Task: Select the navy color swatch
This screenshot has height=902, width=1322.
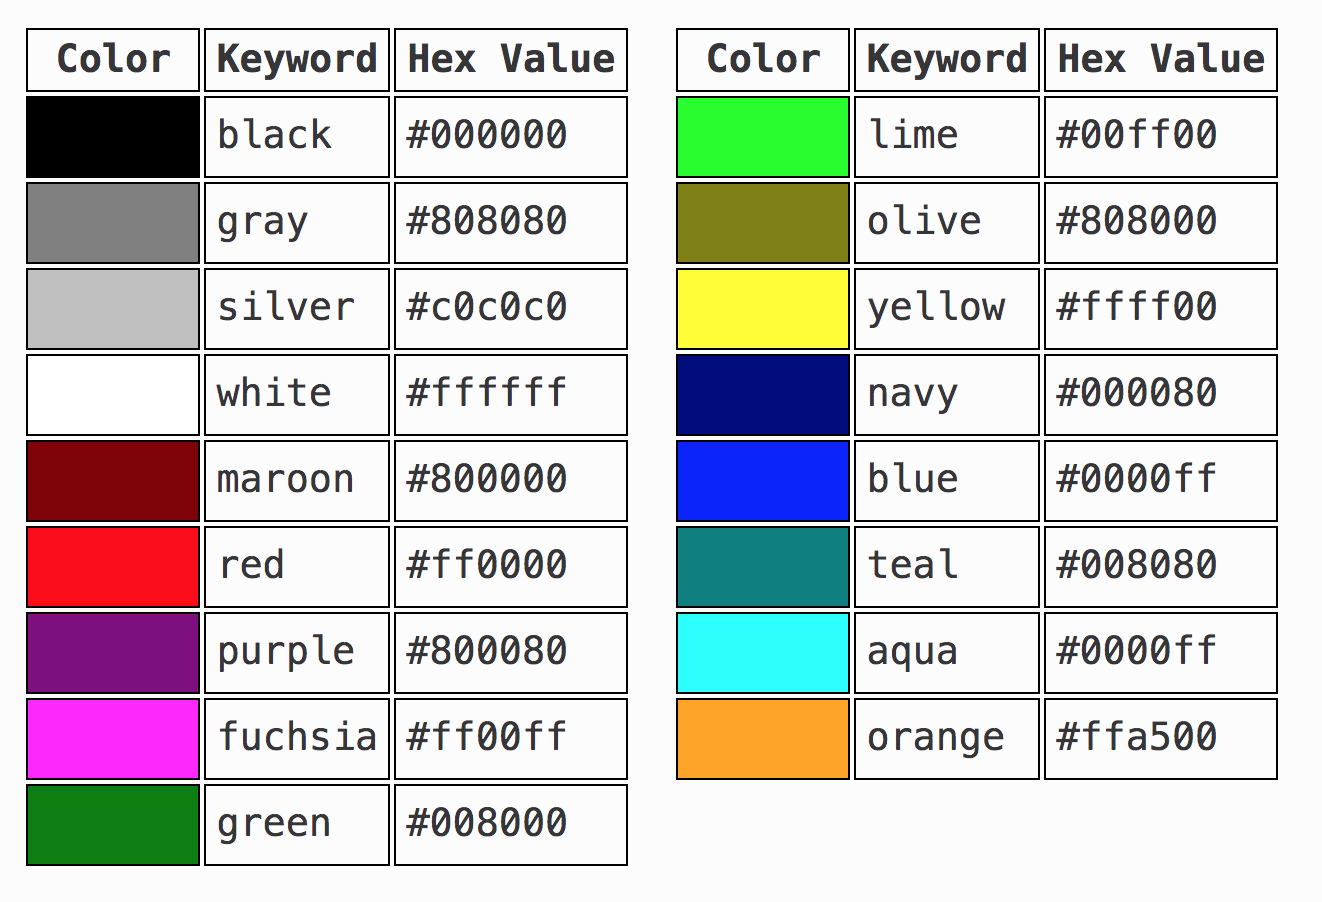Action: (x=763, y=395)
